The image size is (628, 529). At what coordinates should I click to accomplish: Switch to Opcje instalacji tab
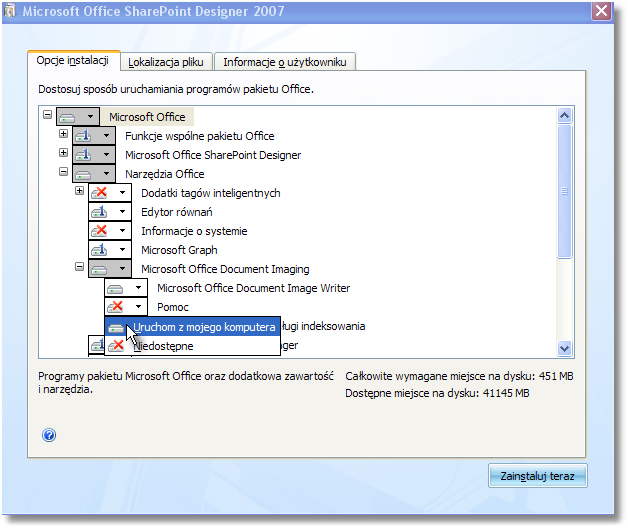[73, 60]
